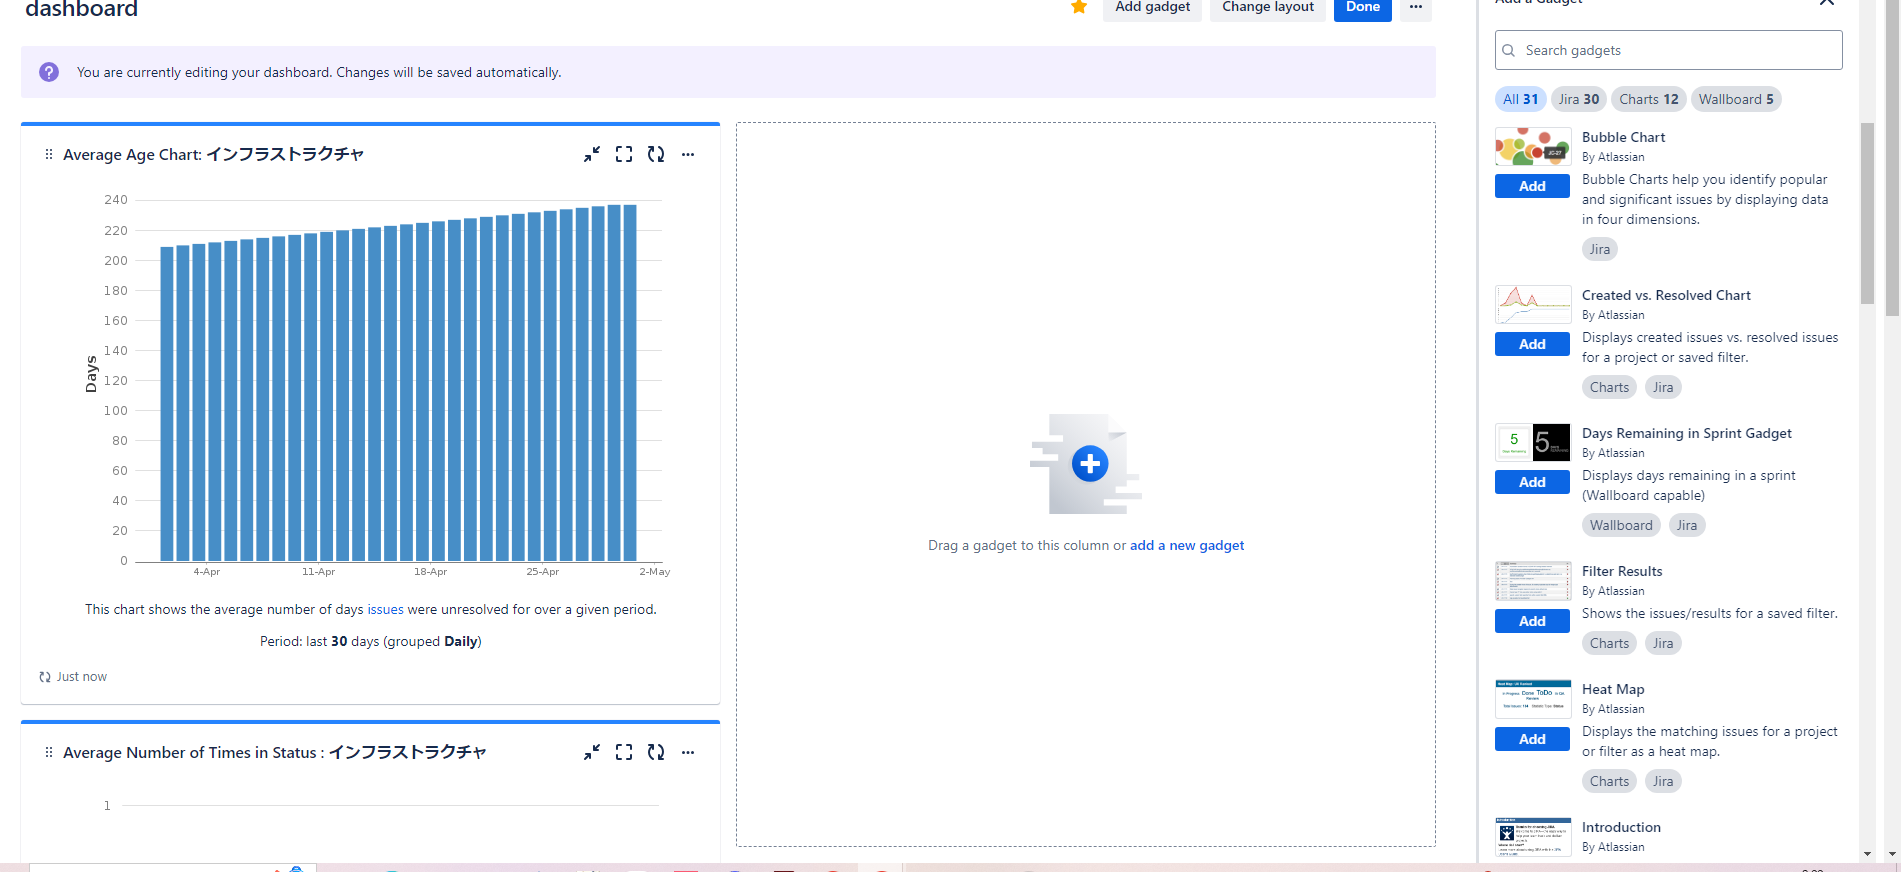Click Jira tag under Bubble Chart
Image resolution: width=1901 pixels, height=872 pixels.
1600,249
